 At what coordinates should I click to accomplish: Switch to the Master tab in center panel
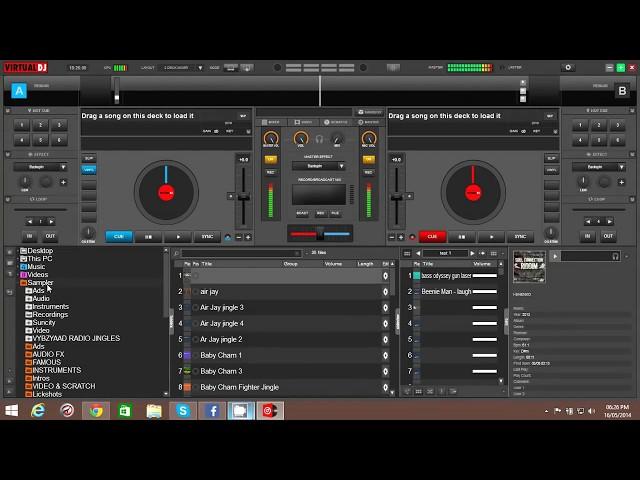[369, 122]
